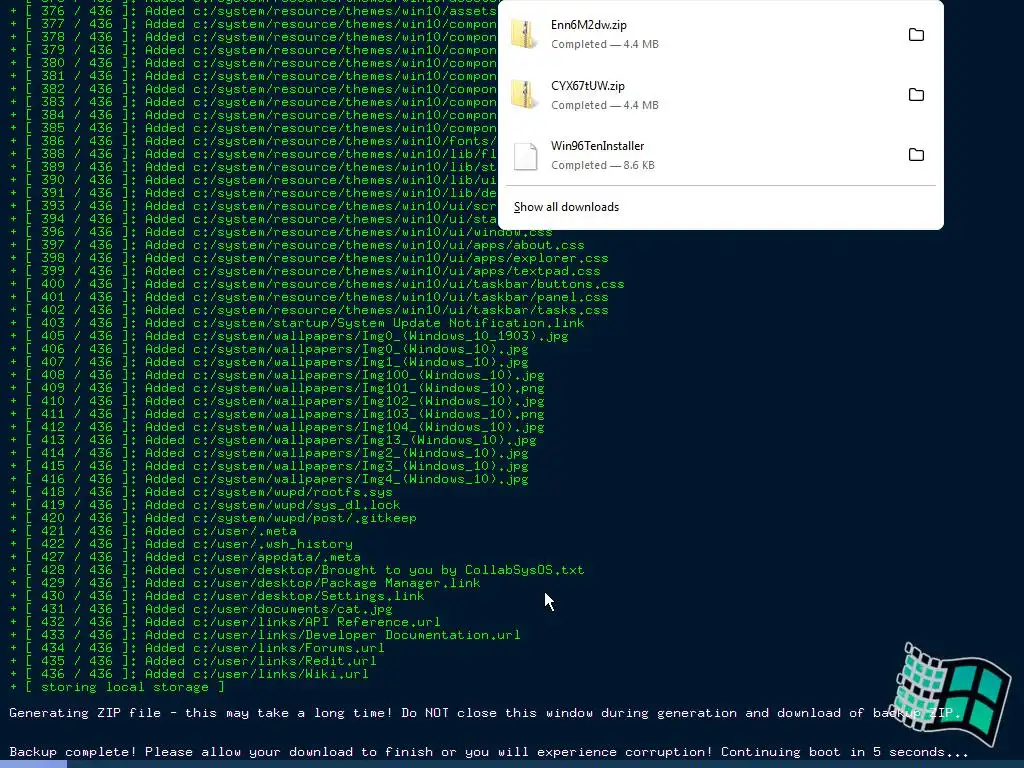Click log line 421 'c:/user/.meta'
1024x768 pixels.
point(153,530)
